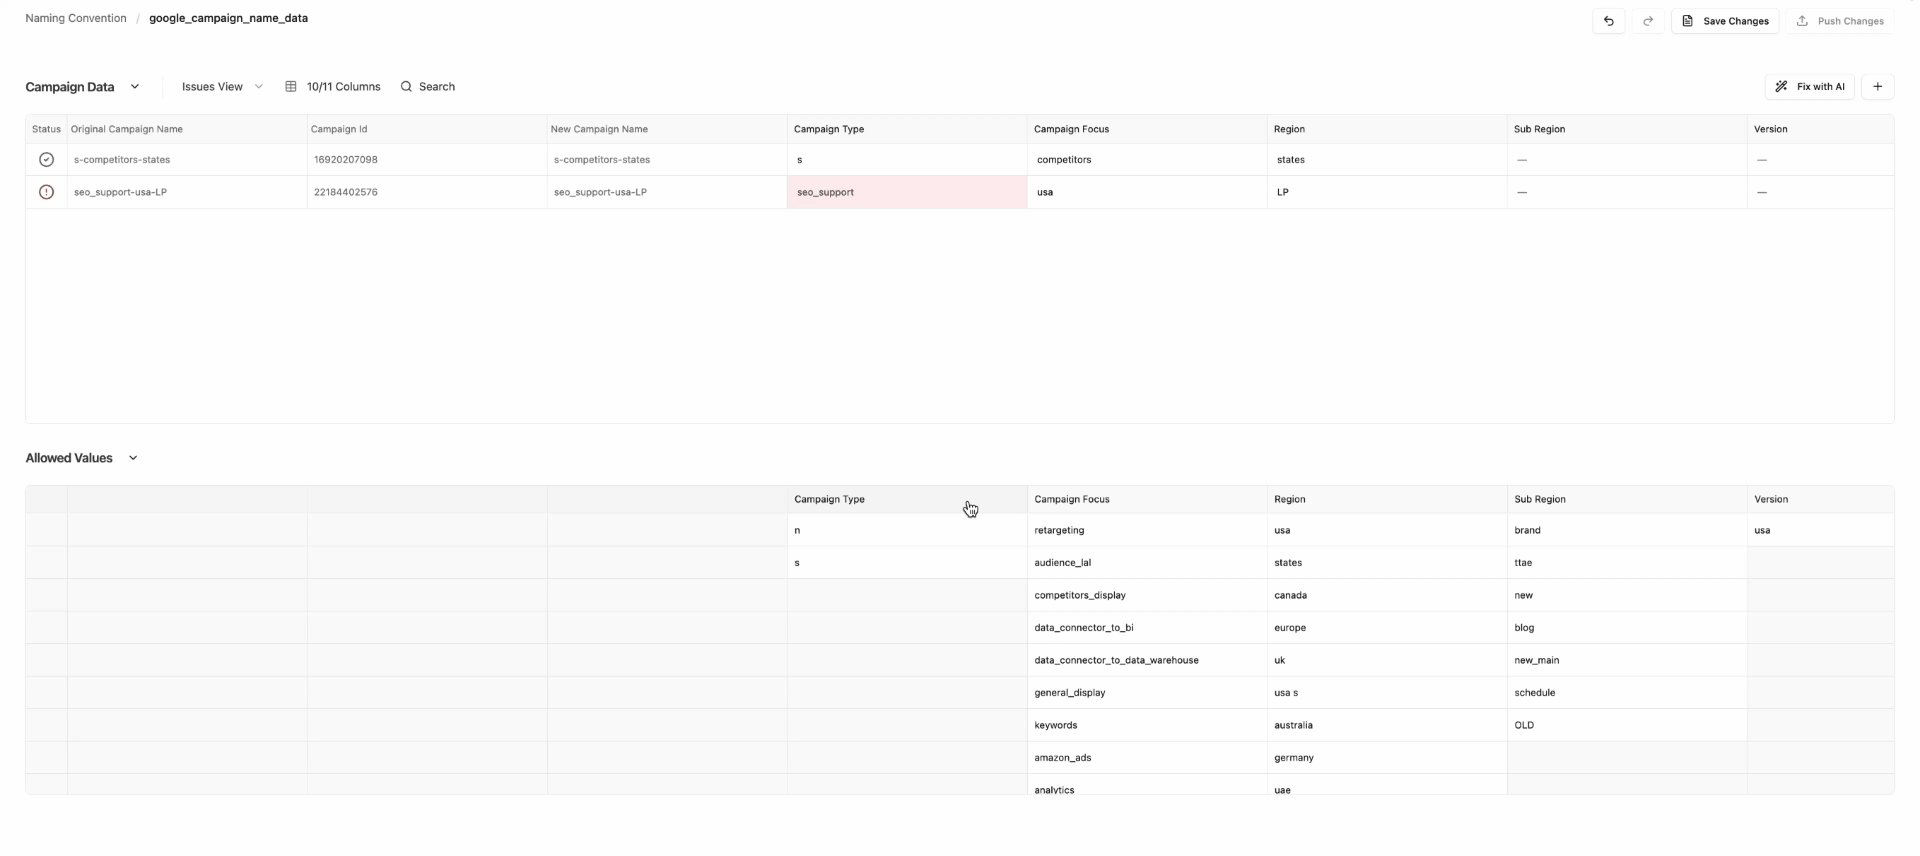Navigate to Naming Convention breadcrumb
The width and height of the screenshot is (1920, 856).
76,18
